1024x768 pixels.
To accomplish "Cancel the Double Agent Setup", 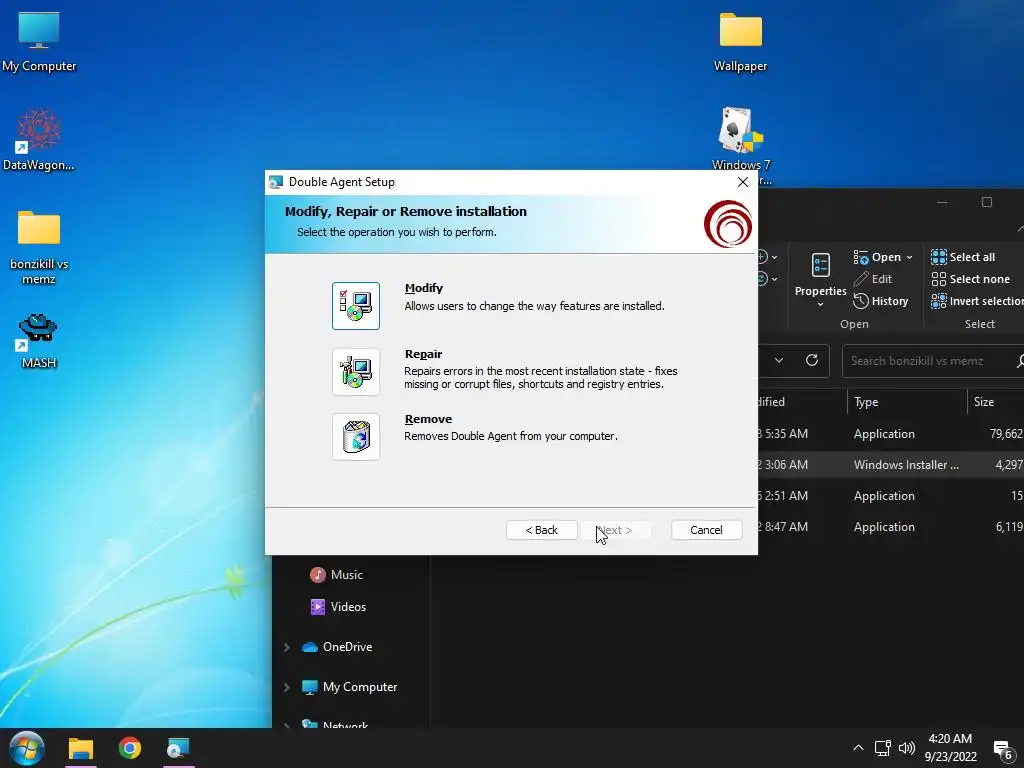I will click(x=706, y=530).
